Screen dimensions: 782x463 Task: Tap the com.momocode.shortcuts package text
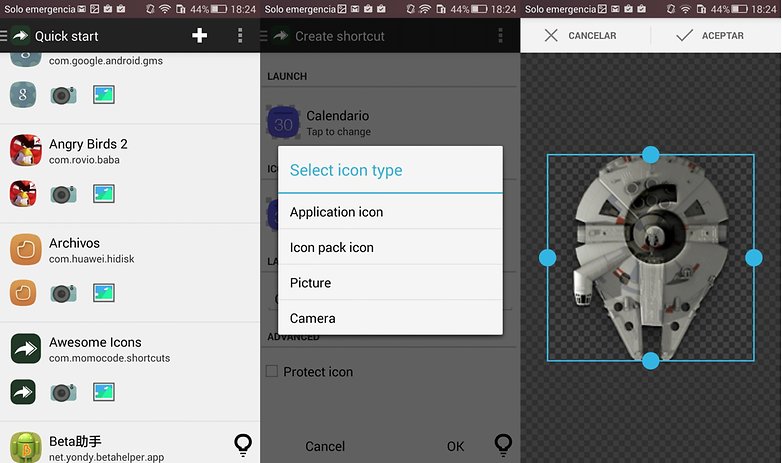tap(109, 358)
